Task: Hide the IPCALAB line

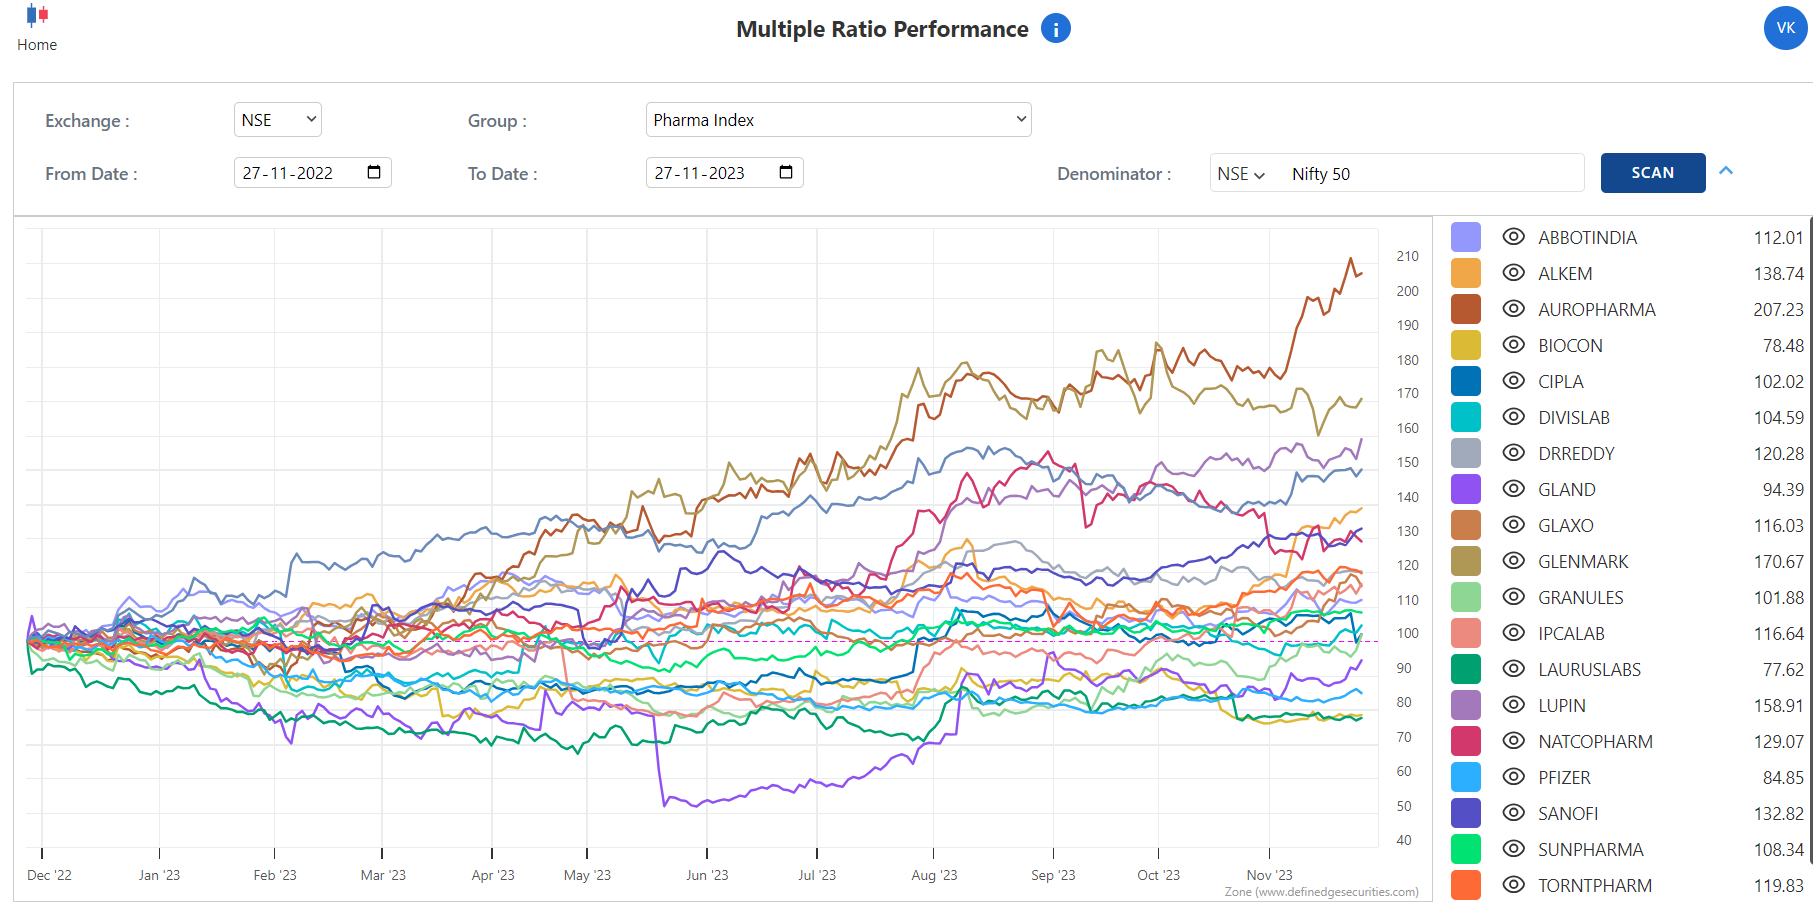Action: [1514, 633]
